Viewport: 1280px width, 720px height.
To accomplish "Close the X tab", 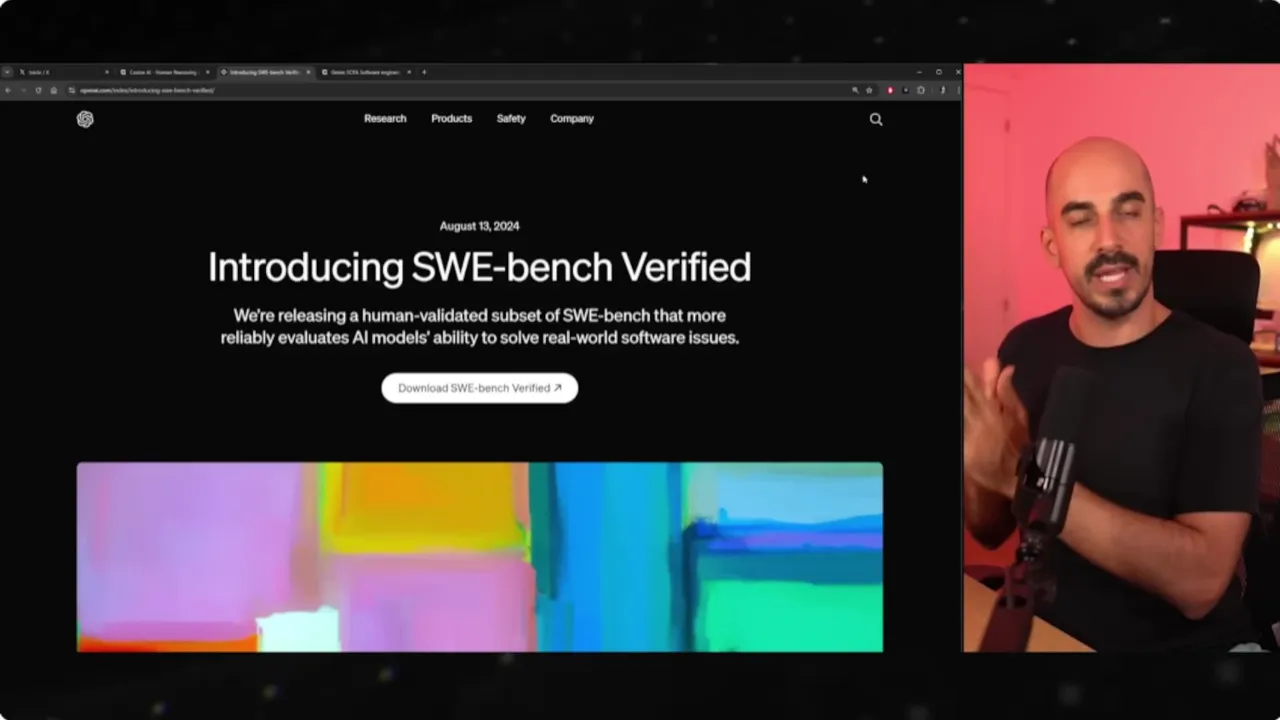I will [107, 72].
